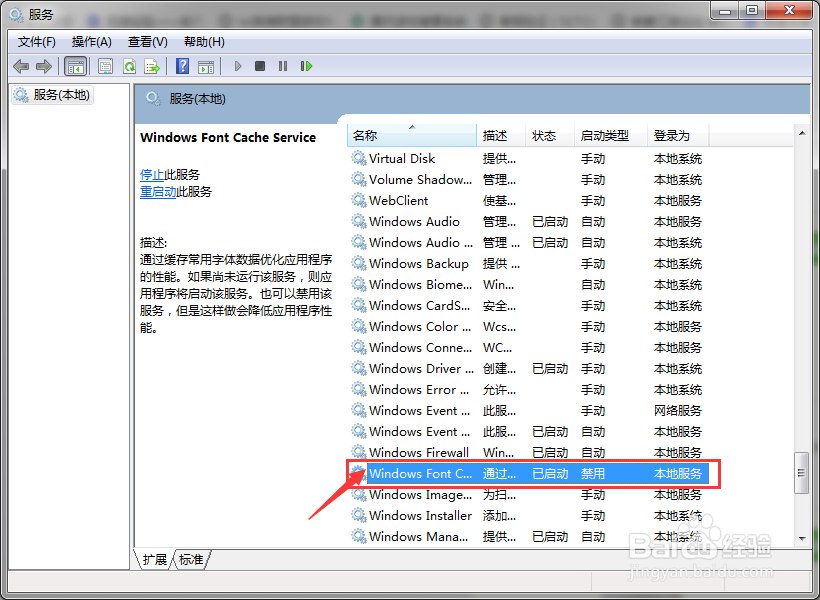Open the 查看(V) menu

coord(147,42)
